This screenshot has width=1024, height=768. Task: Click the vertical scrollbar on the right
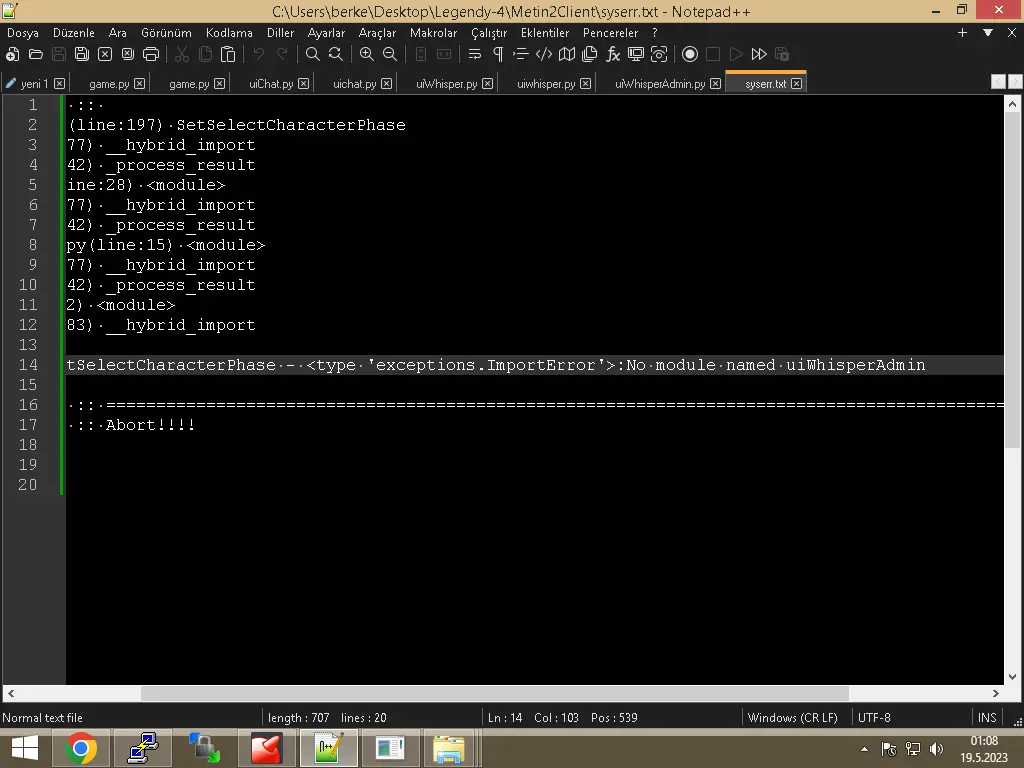[1015, 300]
